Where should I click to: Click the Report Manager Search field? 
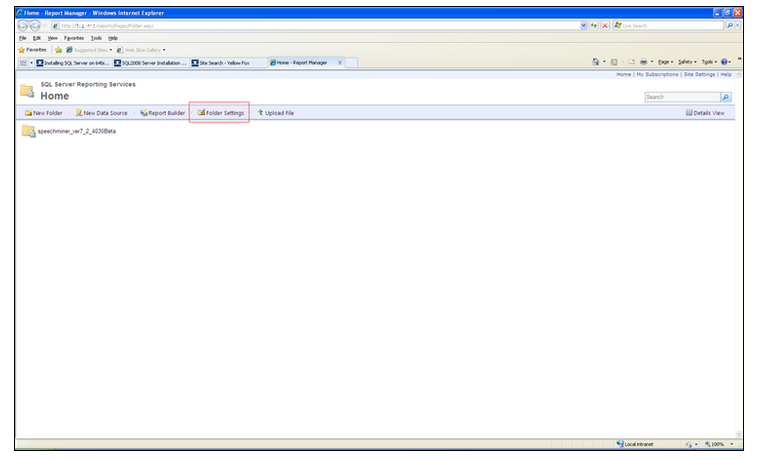click(x=682, y=97)
